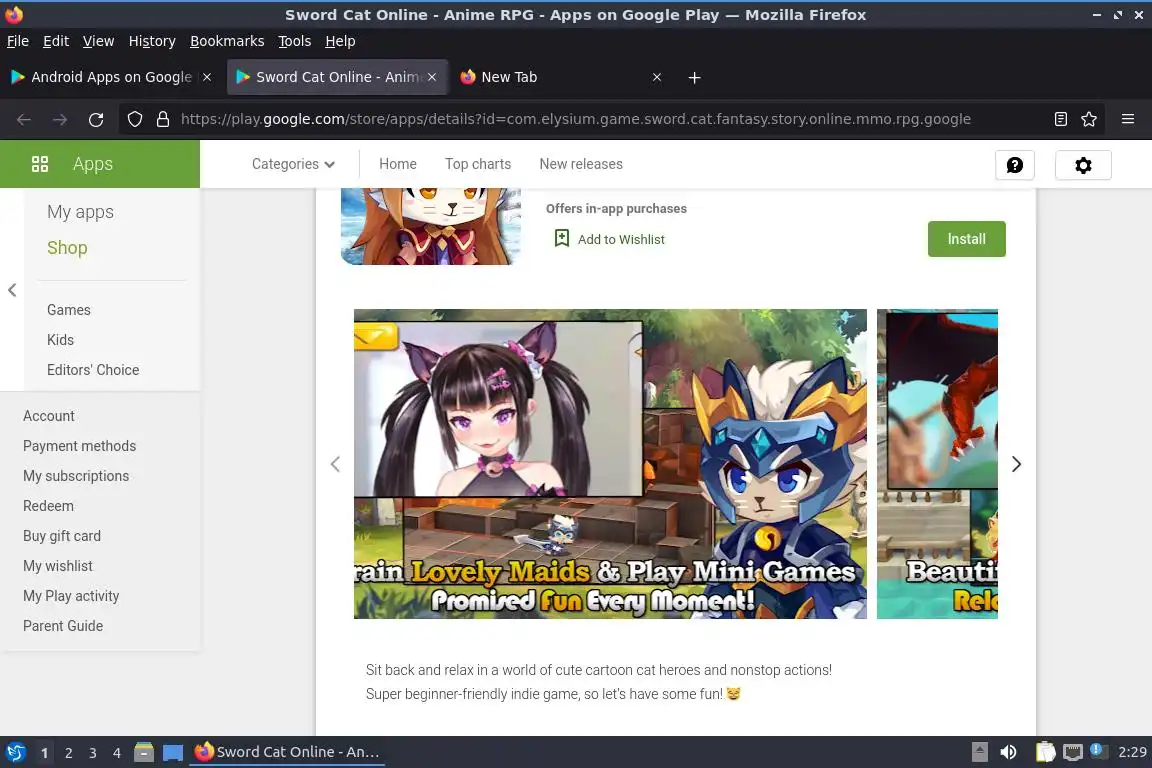
Task: Click the URL address bar
Action: tap(575, 119)
